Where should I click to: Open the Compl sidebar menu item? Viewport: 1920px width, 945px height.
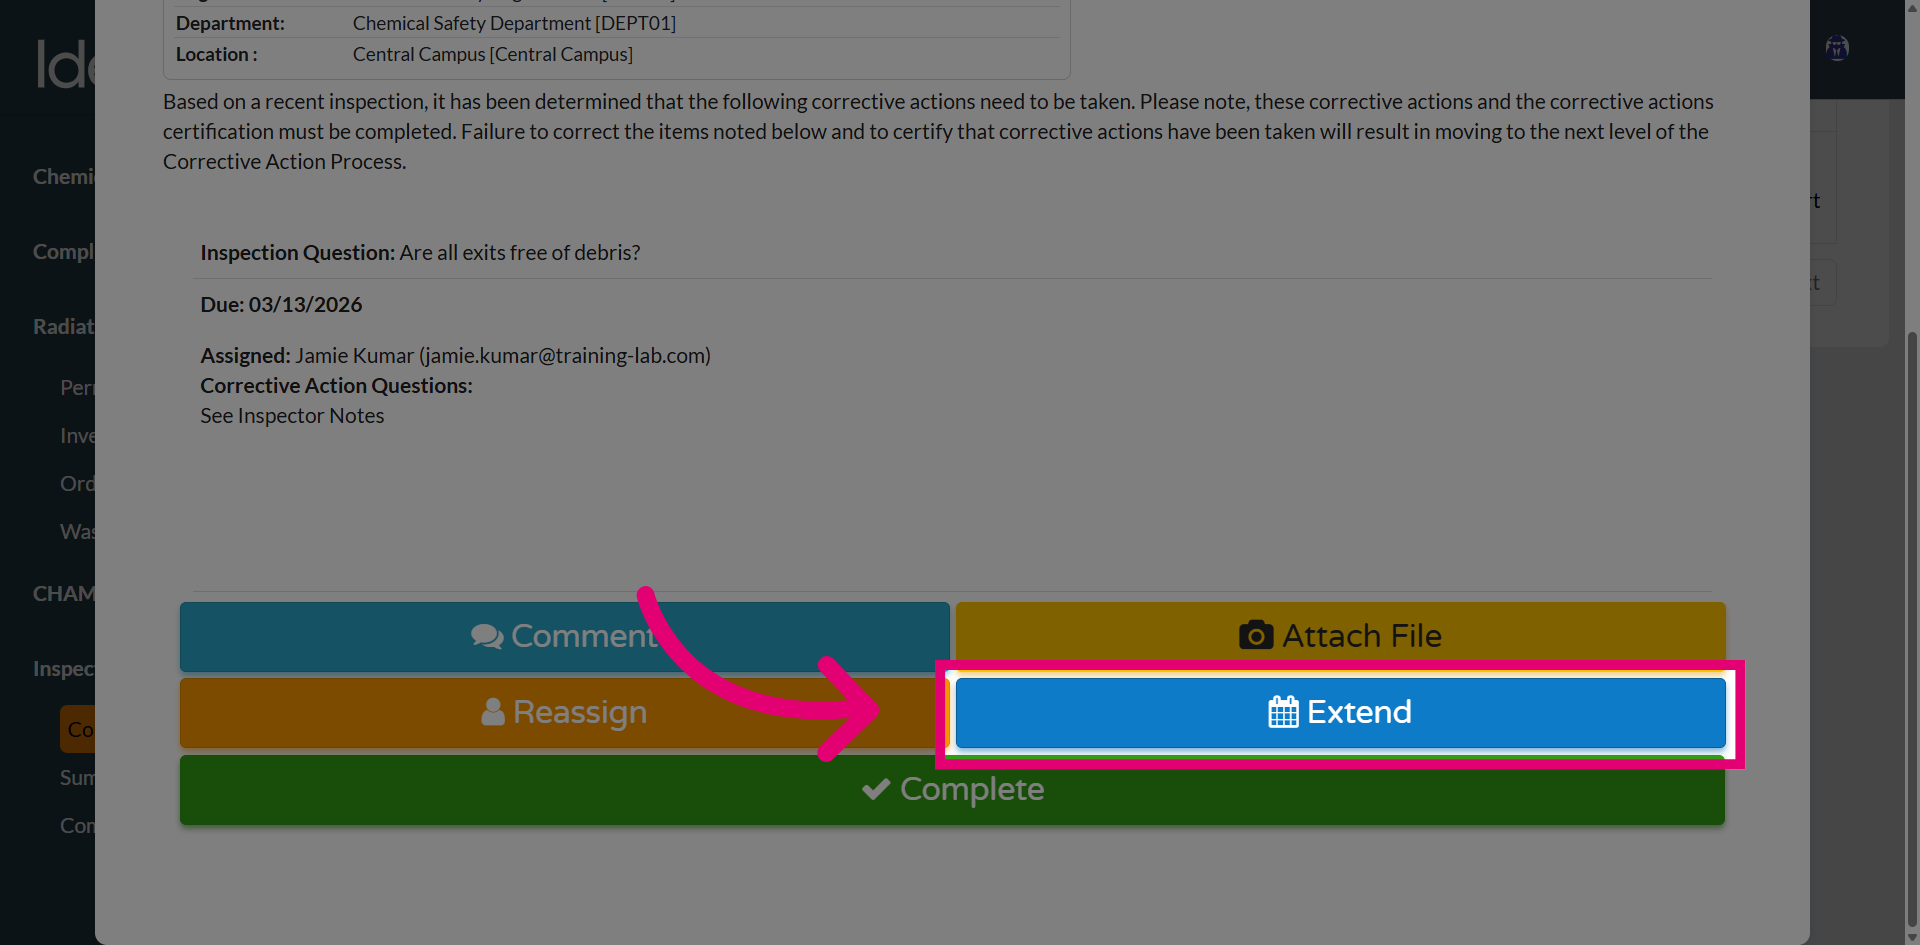coord(64,252)
